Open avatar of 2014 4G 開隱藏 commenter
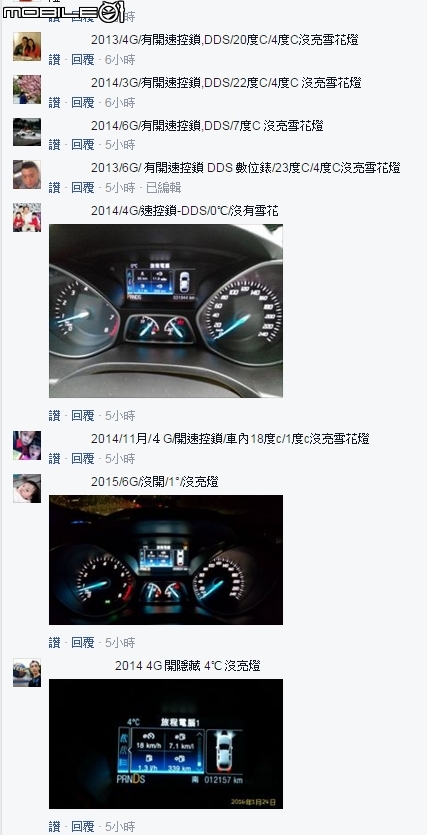Viewport: 427px width, 835px height. point(27,673)
